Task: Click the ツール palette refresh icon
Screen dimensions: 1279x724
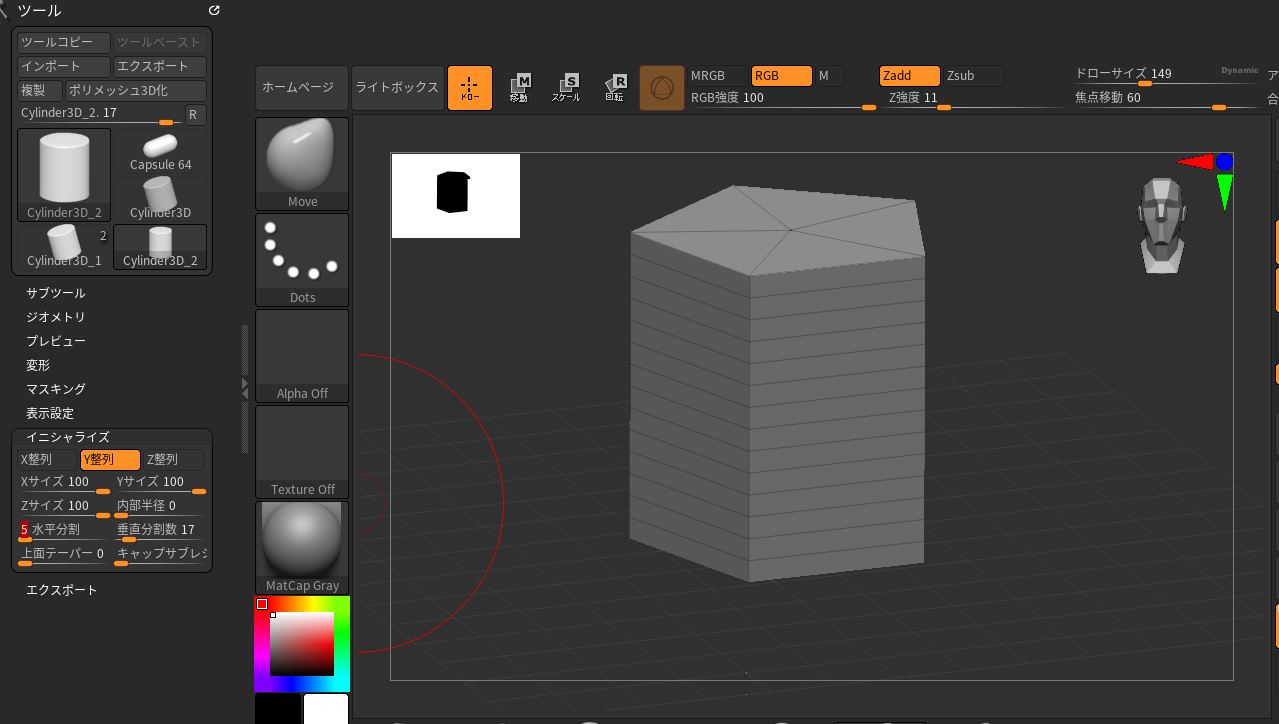Action: point(214,11)
